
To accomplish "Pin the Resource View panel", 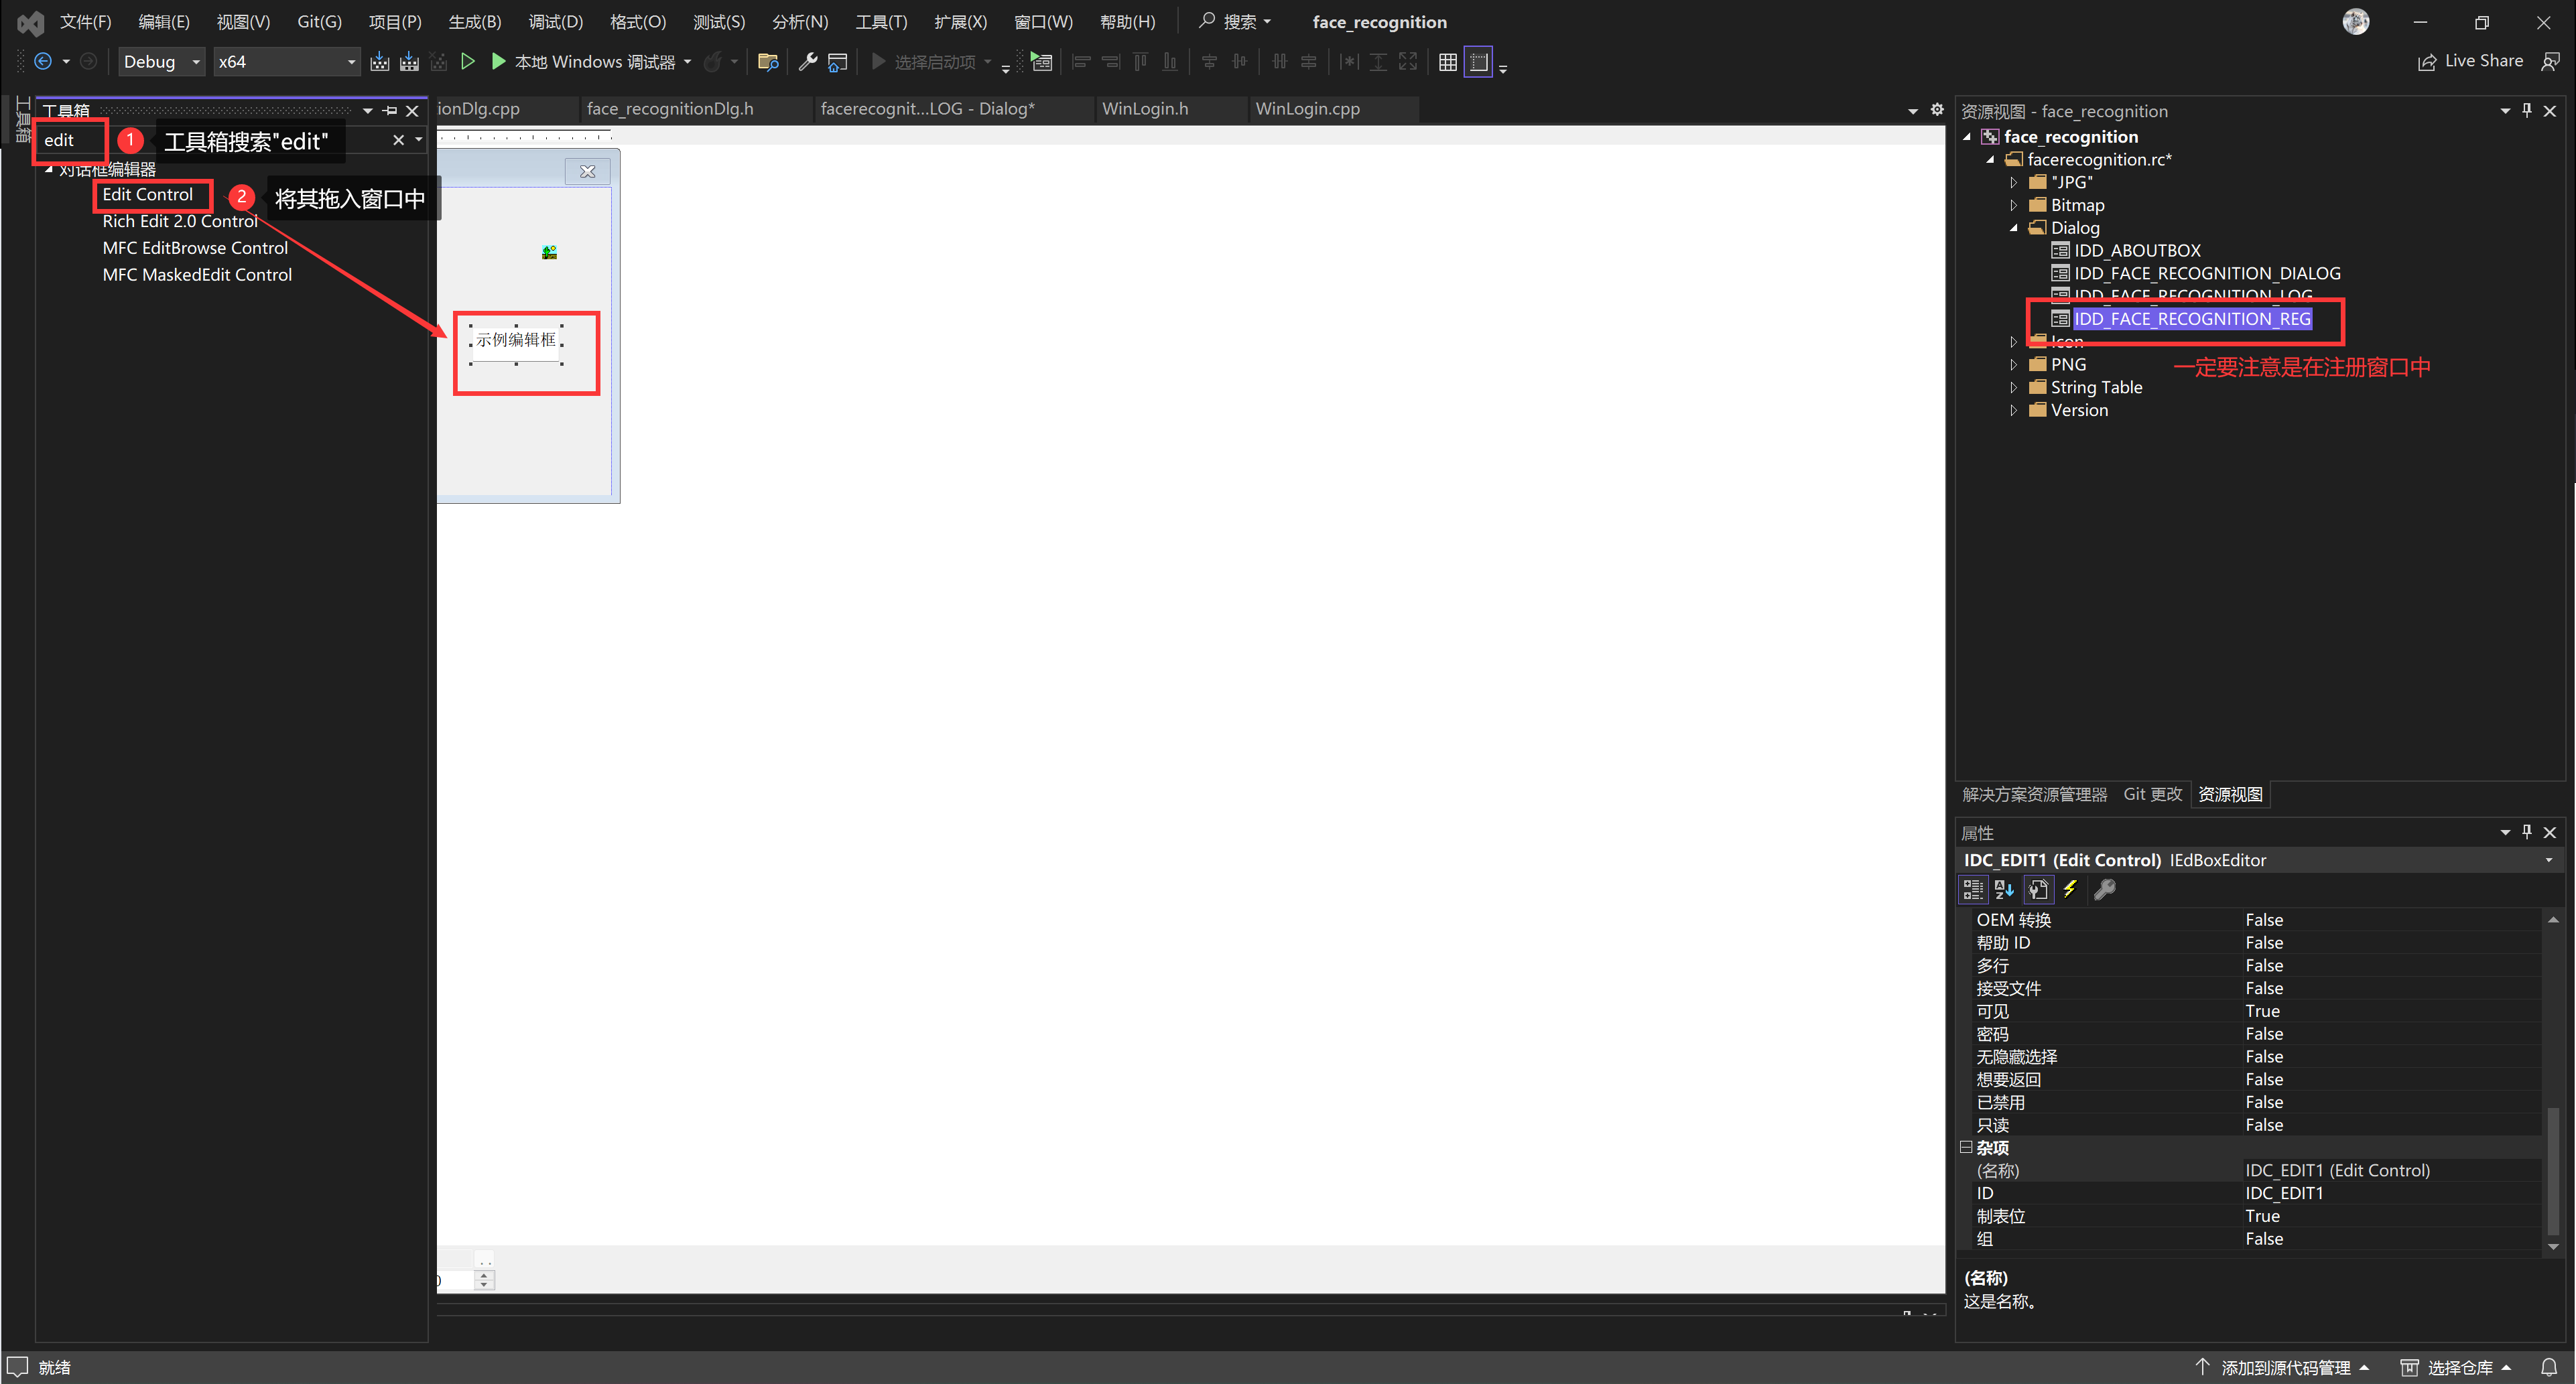I will (x=2527, y=111).
